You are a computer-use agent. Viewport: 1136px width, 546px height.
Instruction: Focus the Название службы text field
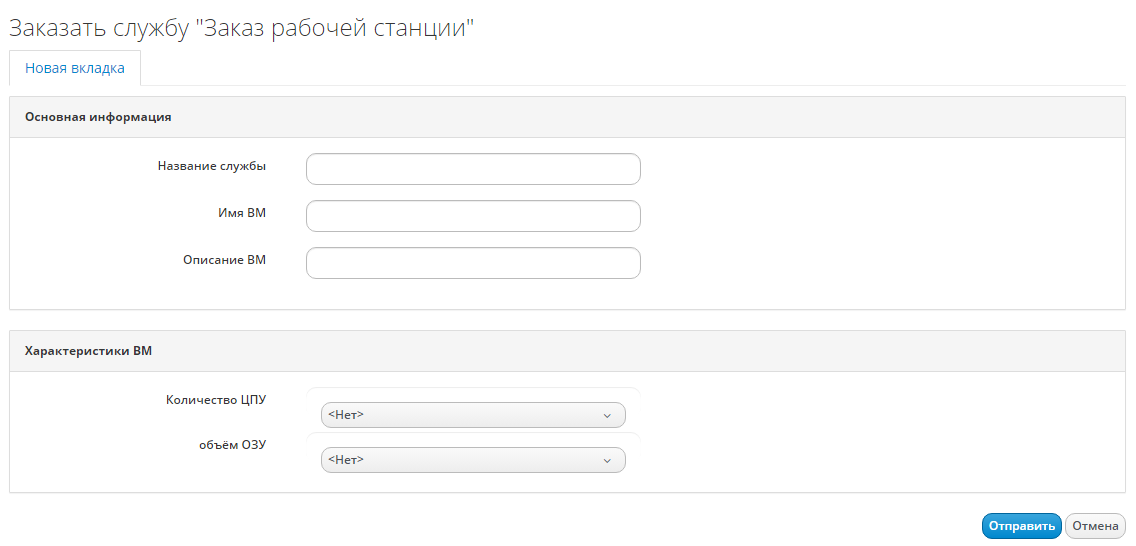point(473,169)
